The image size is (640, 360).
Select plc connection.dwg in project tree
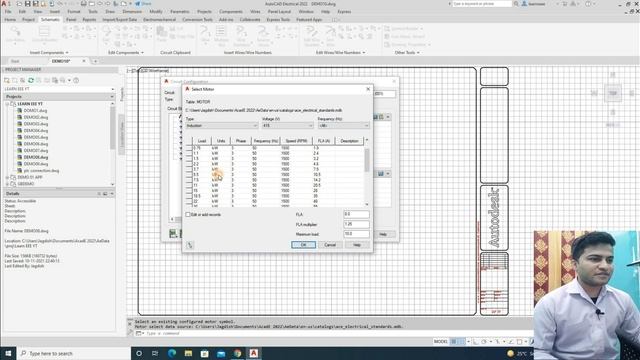point(41,171)
